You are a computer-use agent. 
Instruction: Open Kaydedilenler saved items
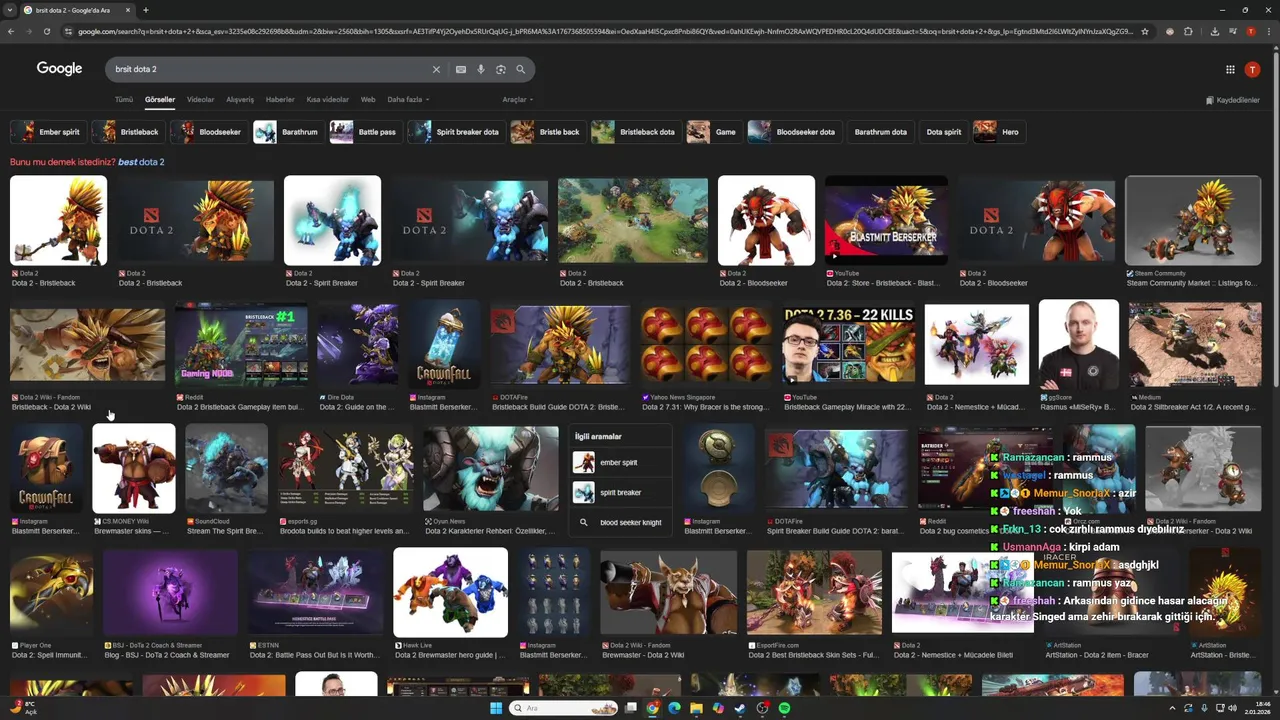click(1233, 100)
